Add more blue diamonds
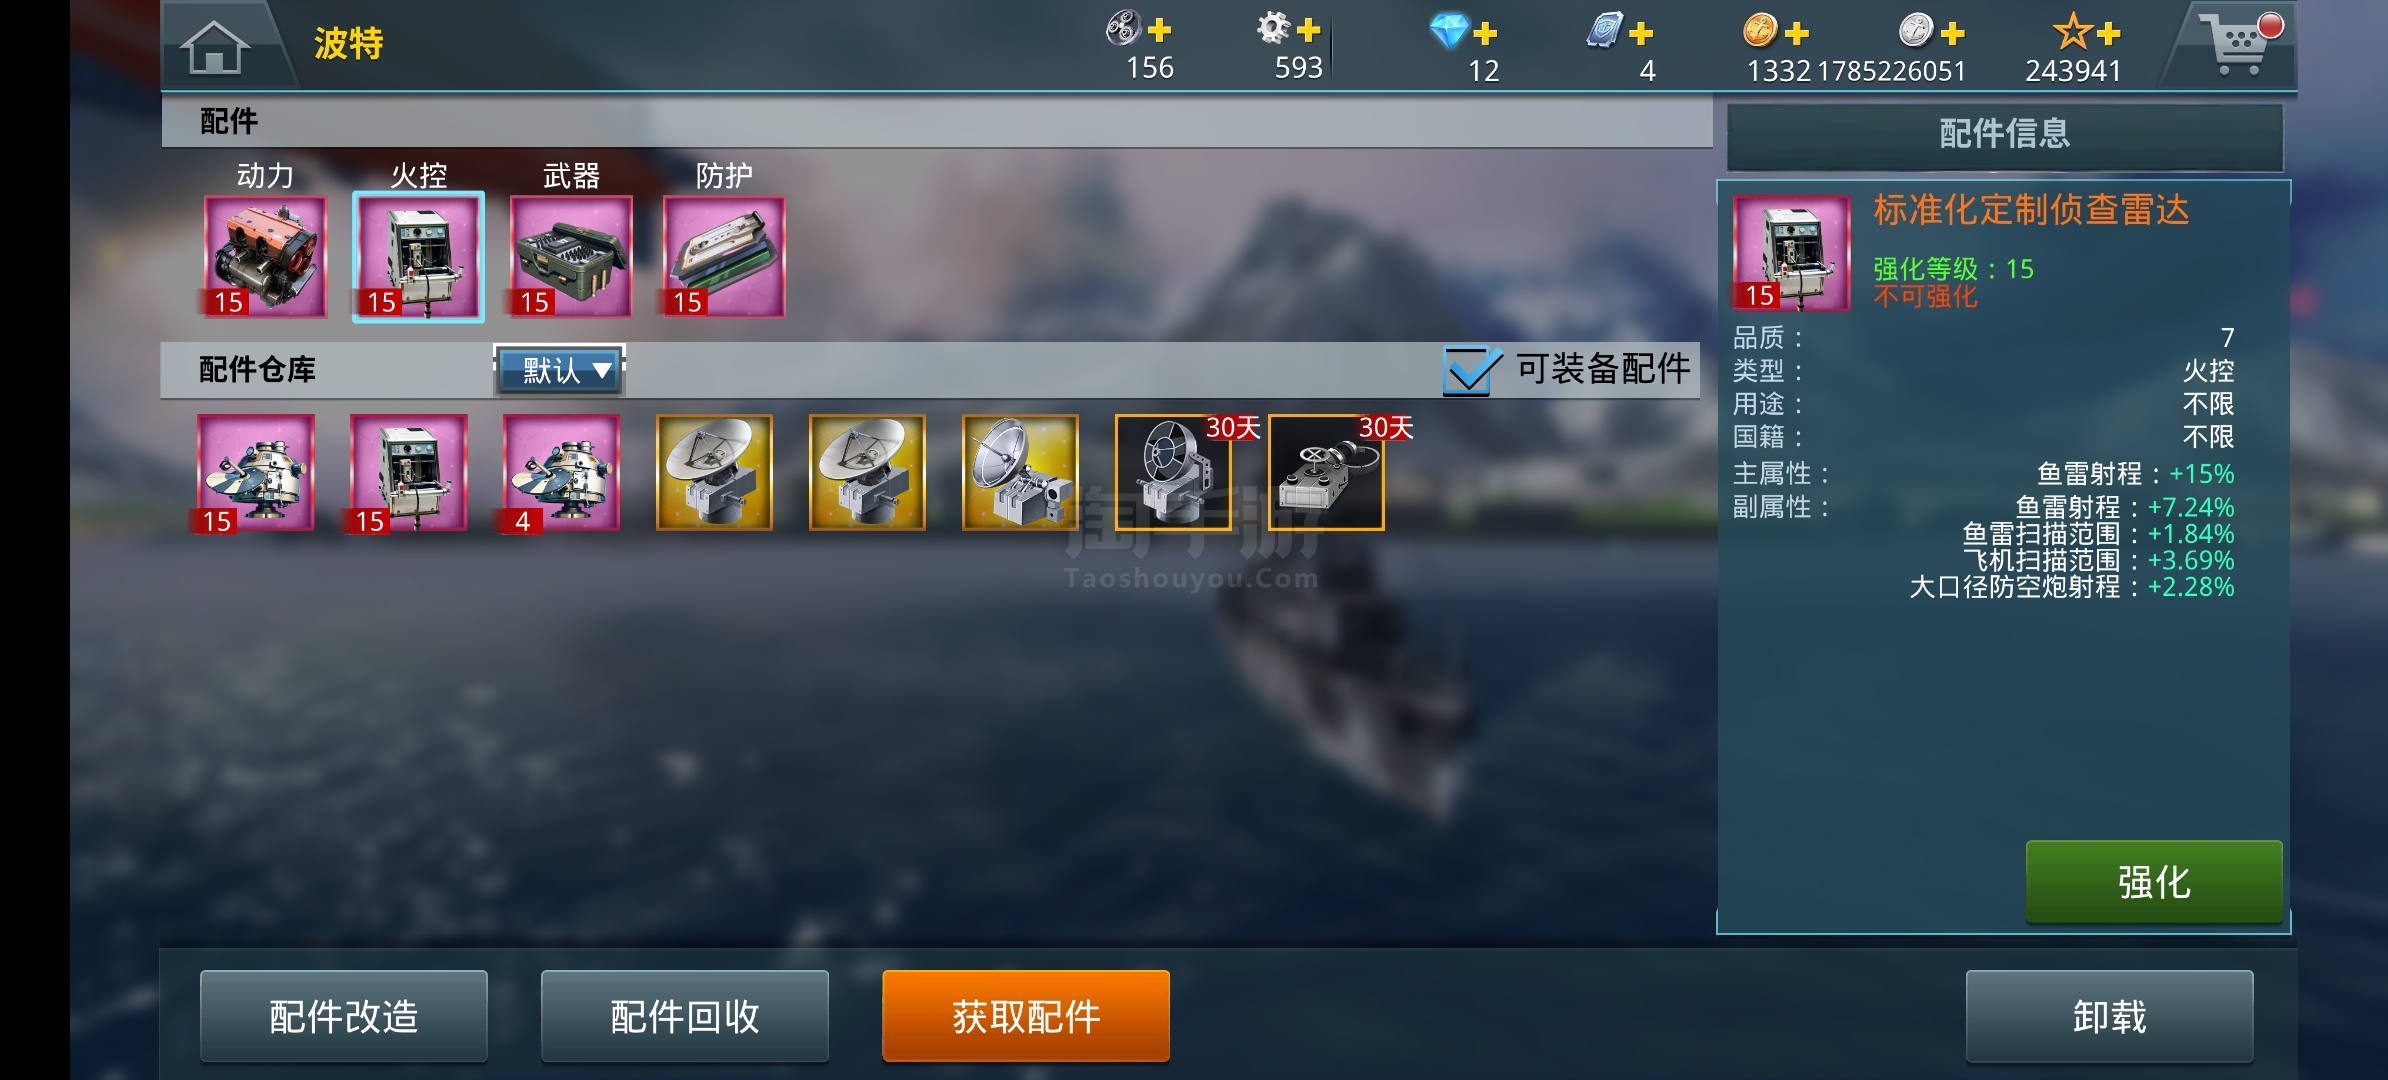This screenshot has width=2388, height=1080. pos(1485,33)
